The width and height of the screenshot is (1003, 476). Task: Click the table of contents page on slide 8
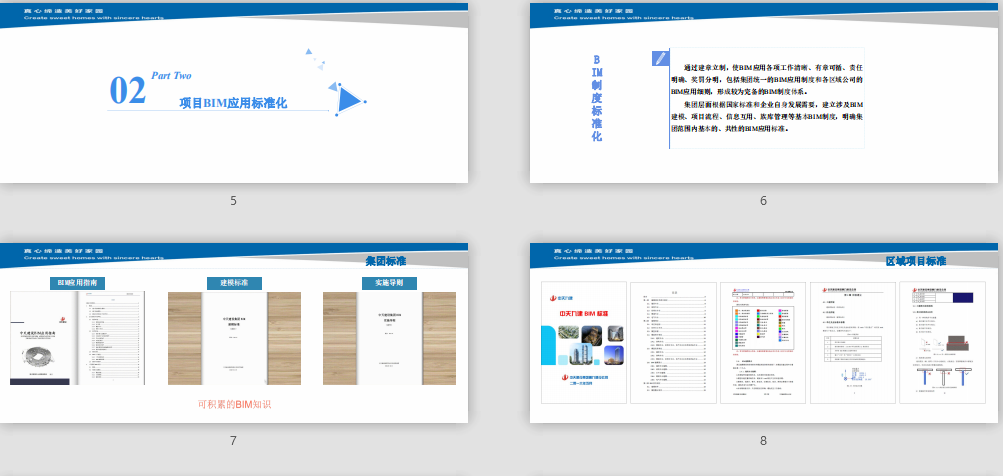coord(674,342)
